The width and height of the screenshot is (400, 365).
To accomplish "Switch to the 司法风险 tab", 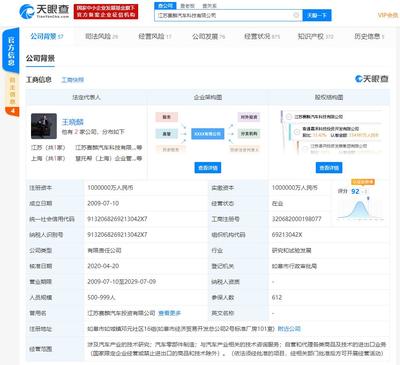I will [101, 36].
